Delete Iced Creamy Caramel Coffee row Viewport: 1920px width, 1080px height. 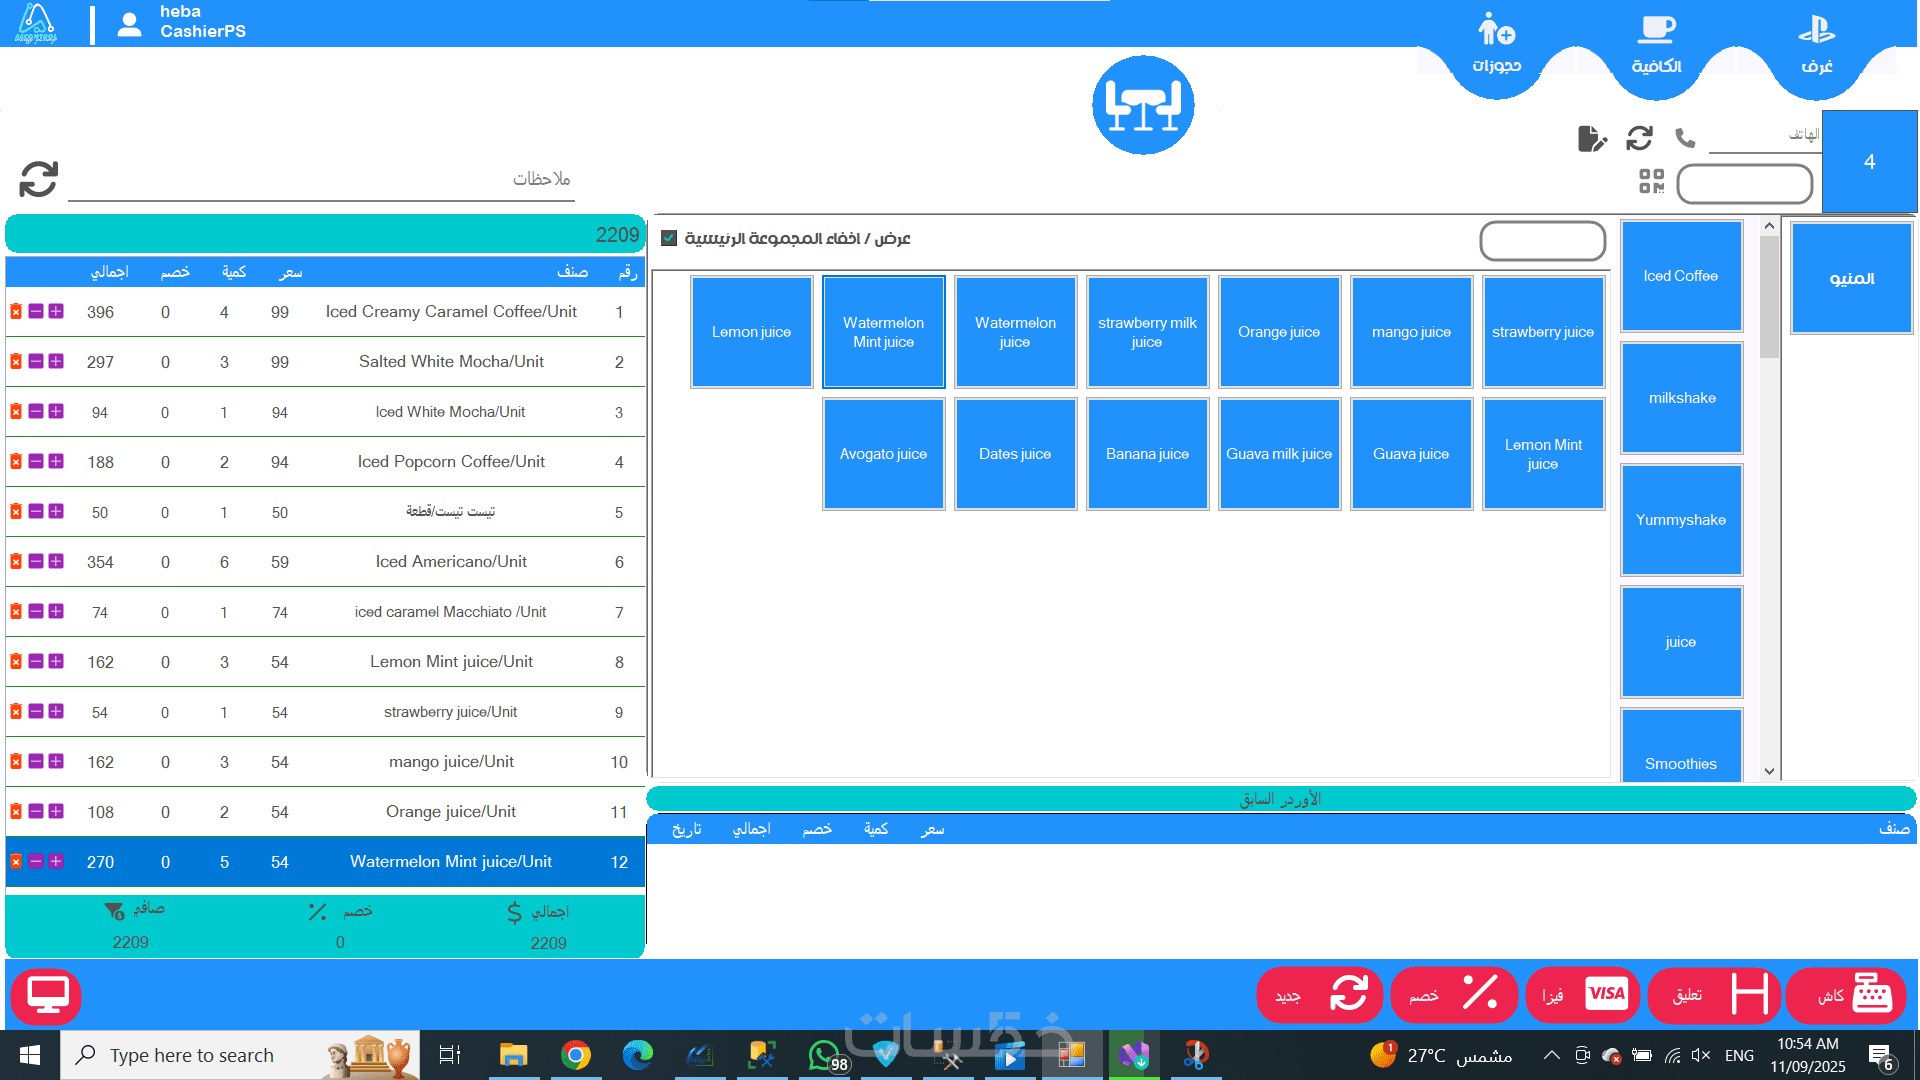pyautogui.click(x=16, y=312)
